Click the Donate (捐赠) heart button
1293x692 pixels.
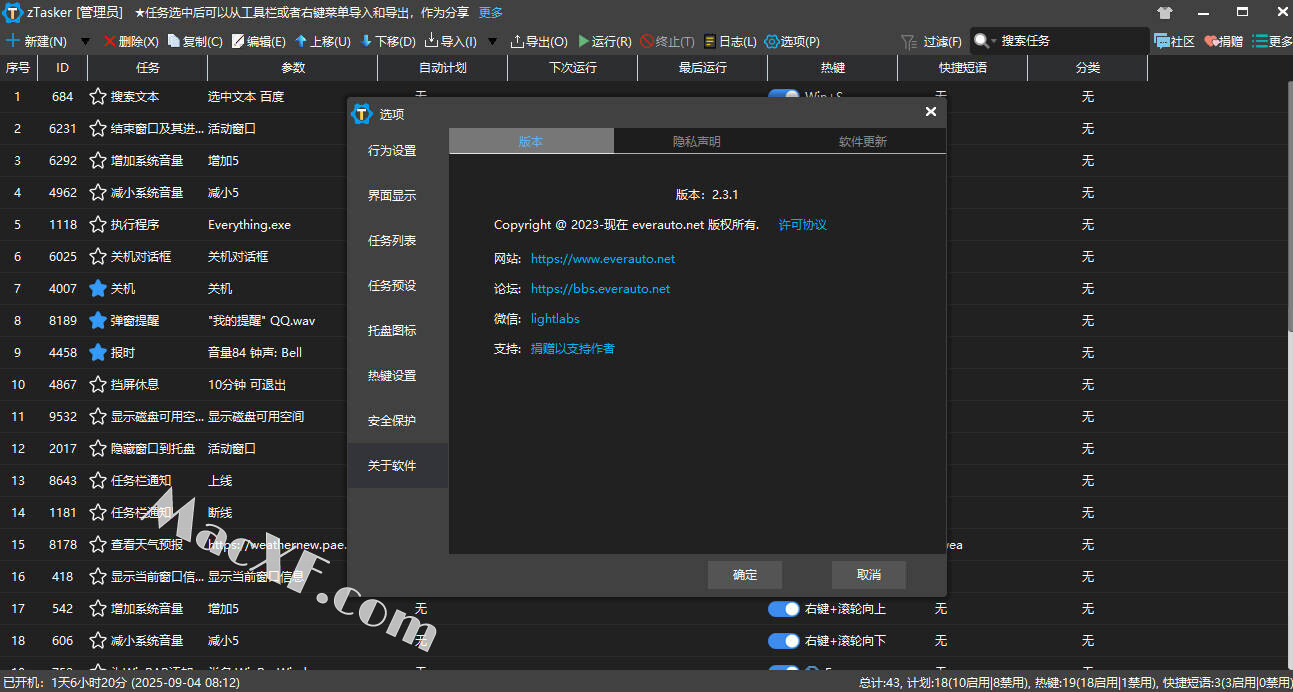1224,42
